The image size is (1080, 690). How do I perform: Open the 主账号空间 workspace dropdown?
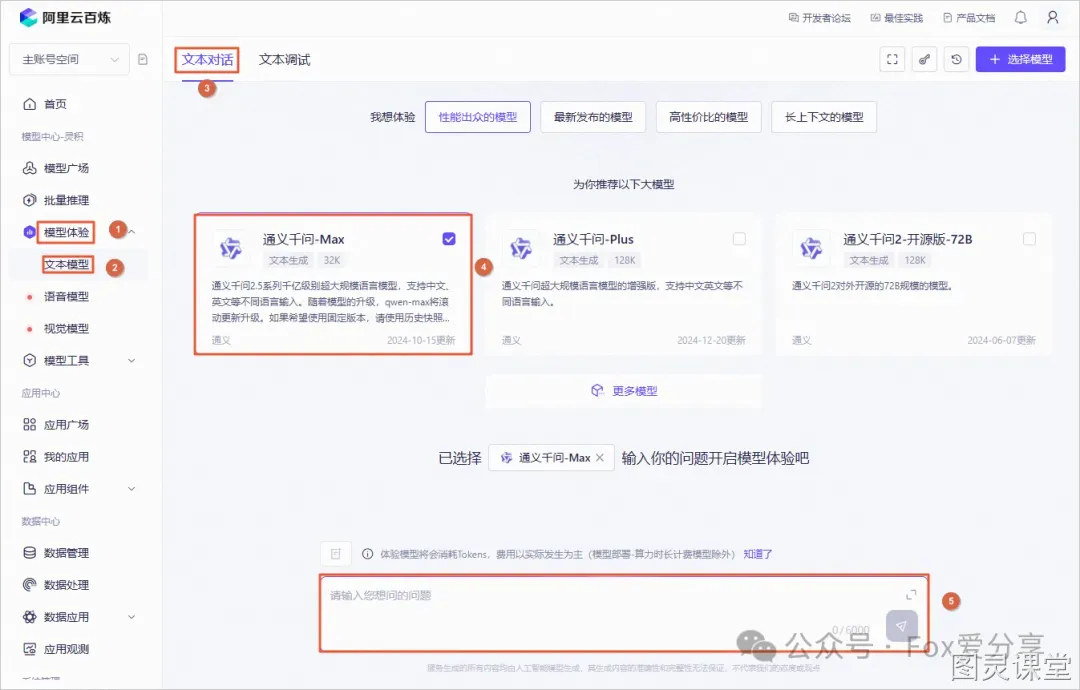point(69,59)
